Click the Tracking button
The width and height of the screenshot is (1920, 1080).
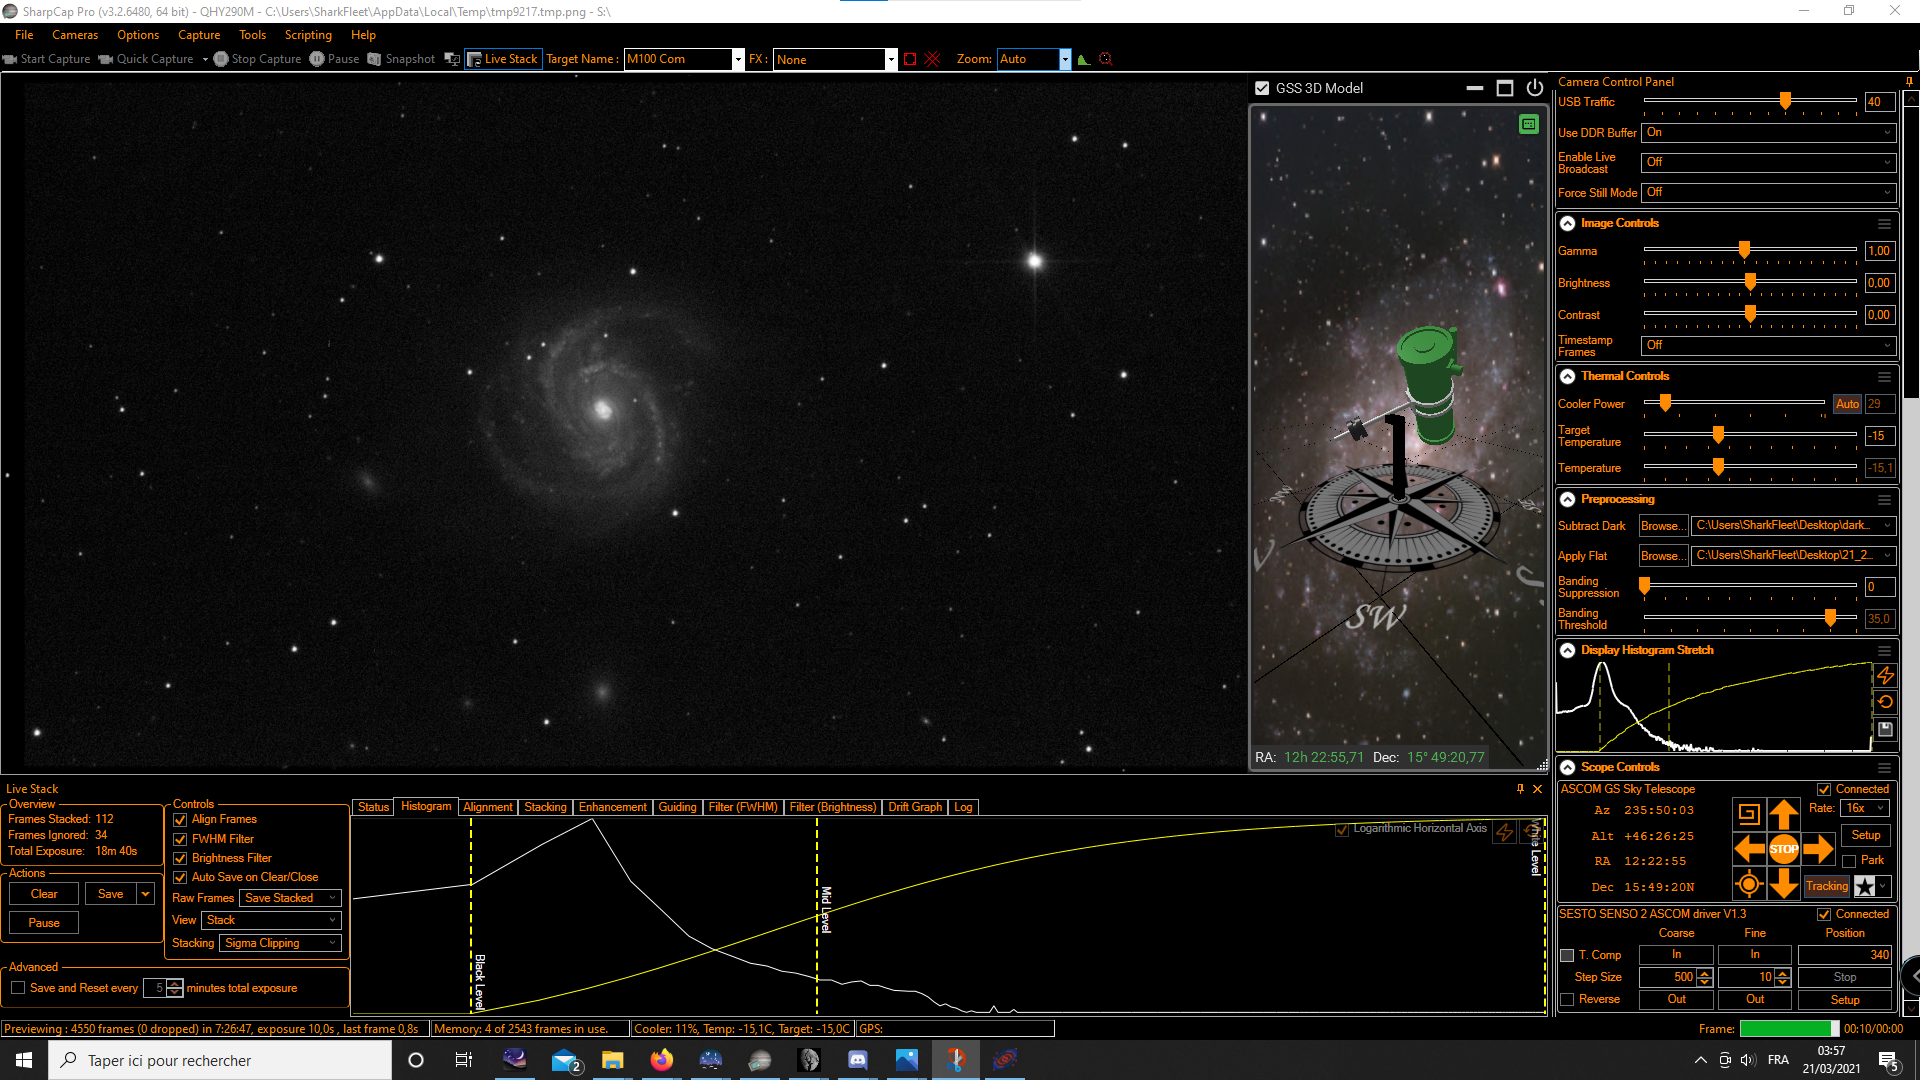pyautogui.click(x=1826, y=886)
